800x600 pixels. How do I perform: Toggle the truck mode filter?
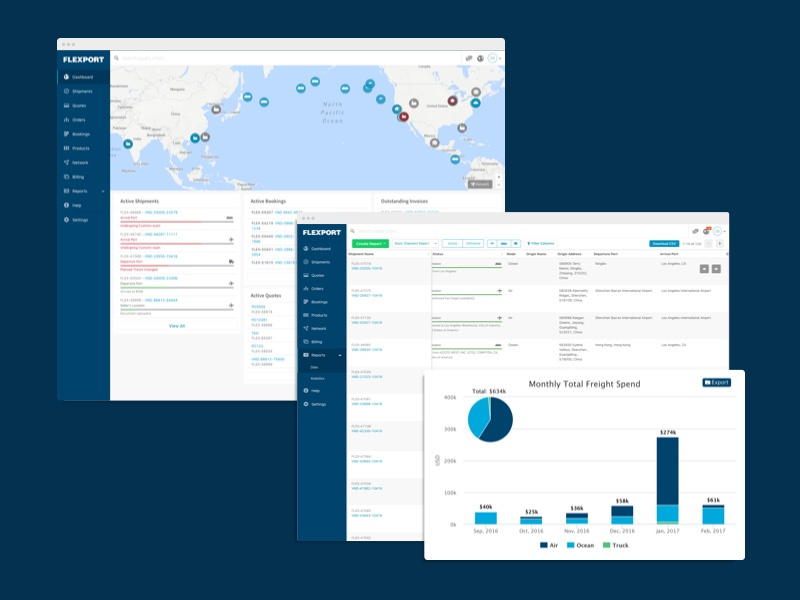click(515, 244)
